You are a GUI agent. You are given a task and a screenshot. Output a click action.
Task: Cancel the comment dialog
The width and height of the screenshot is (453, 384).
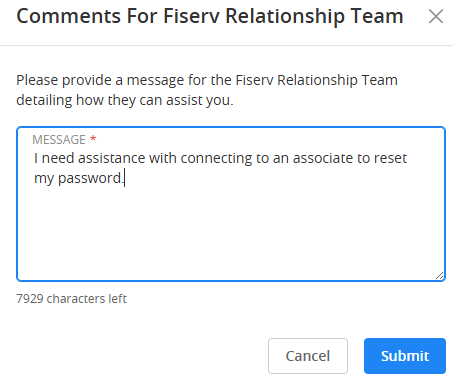click(x=308, y=356)
